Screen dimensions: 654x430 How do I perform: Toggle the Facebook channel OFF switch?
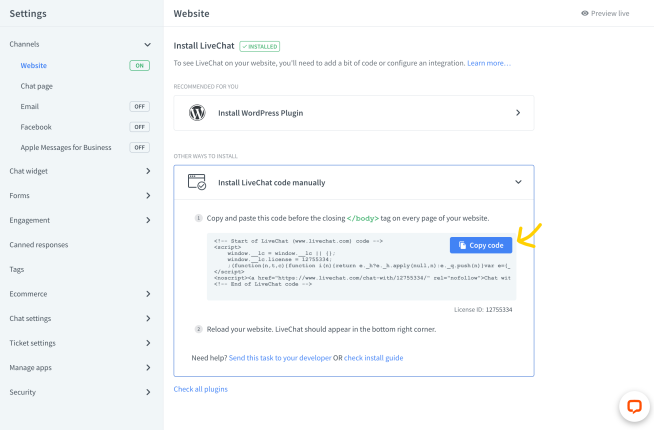point(139,127)
